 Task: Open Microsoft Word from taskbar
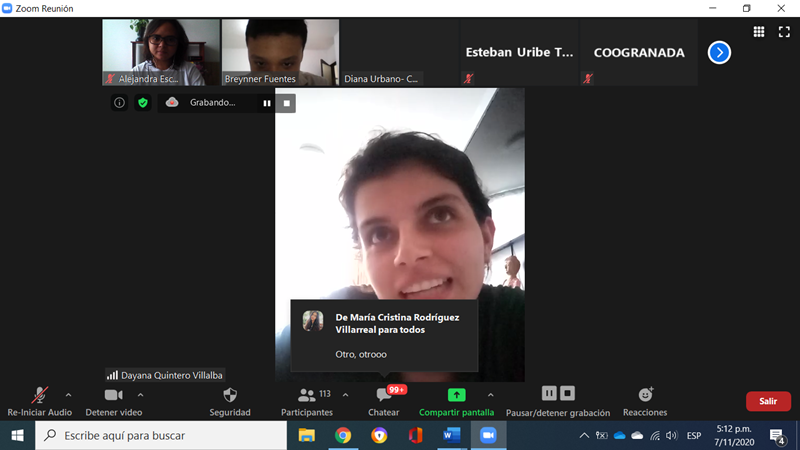click(x=452, y=436)
